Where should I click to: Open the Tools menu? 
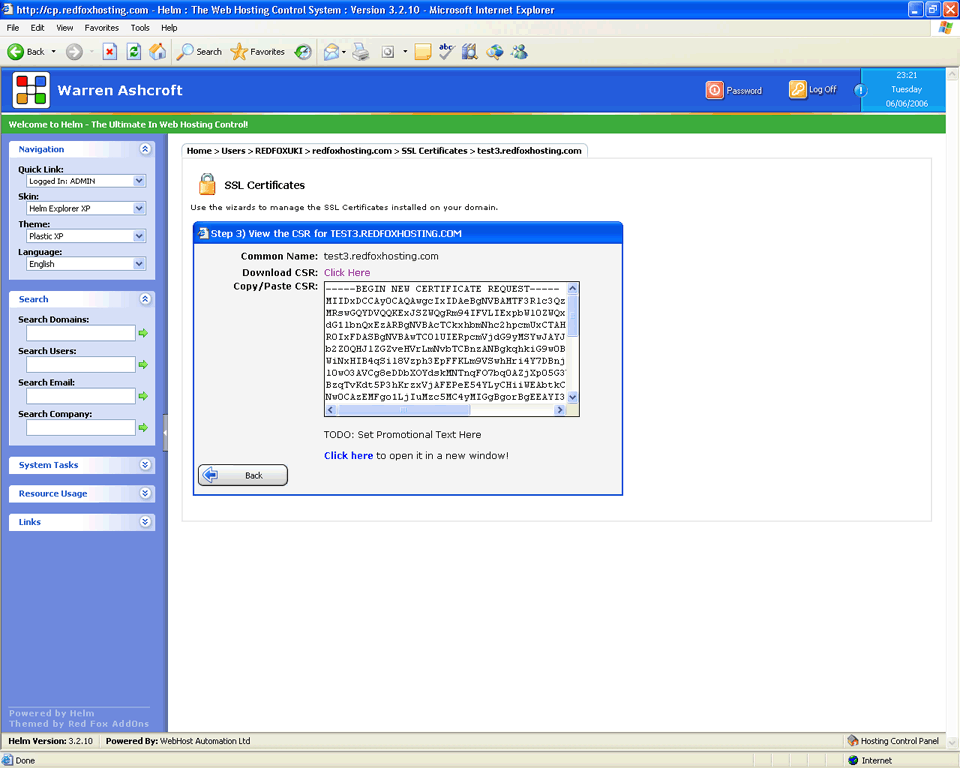point(140,28)
